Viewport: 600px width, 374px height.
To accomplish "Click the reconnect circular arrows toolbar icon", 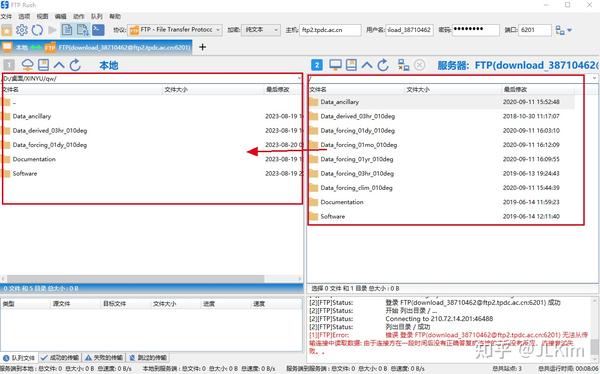I will [x=37, y=30].
